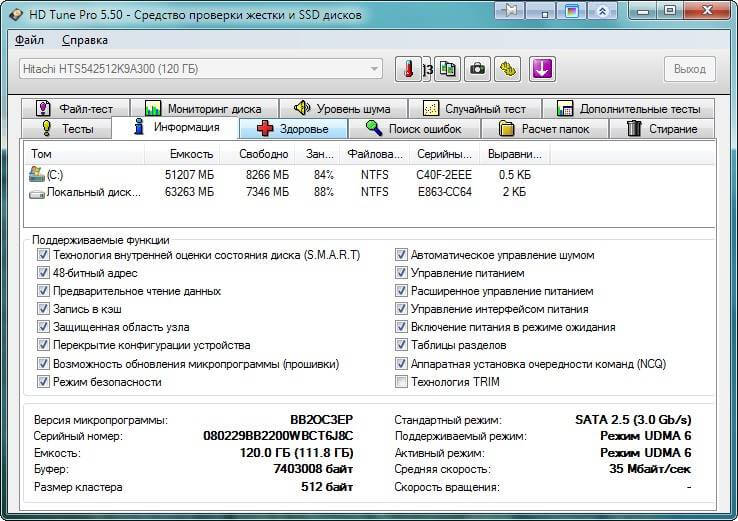Toggle the Управление питанием checkbox
The width and height of the screenshot is (738, 521).
click(402, 273)
